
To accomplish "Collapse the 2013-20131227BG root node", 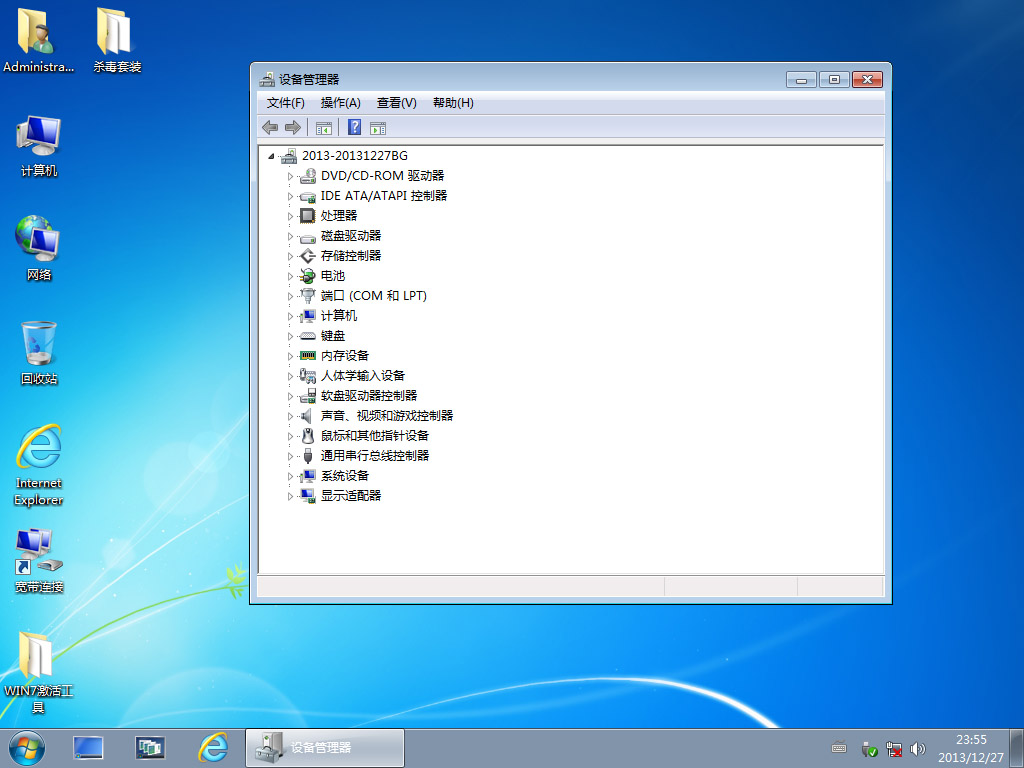I will (271, 156).
